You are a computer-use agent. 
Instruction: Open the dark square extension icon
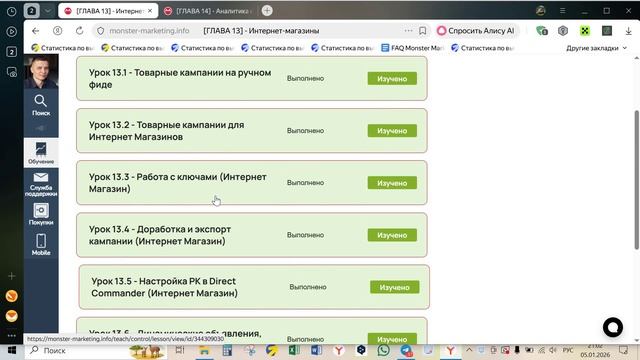(x=607, y=31)
